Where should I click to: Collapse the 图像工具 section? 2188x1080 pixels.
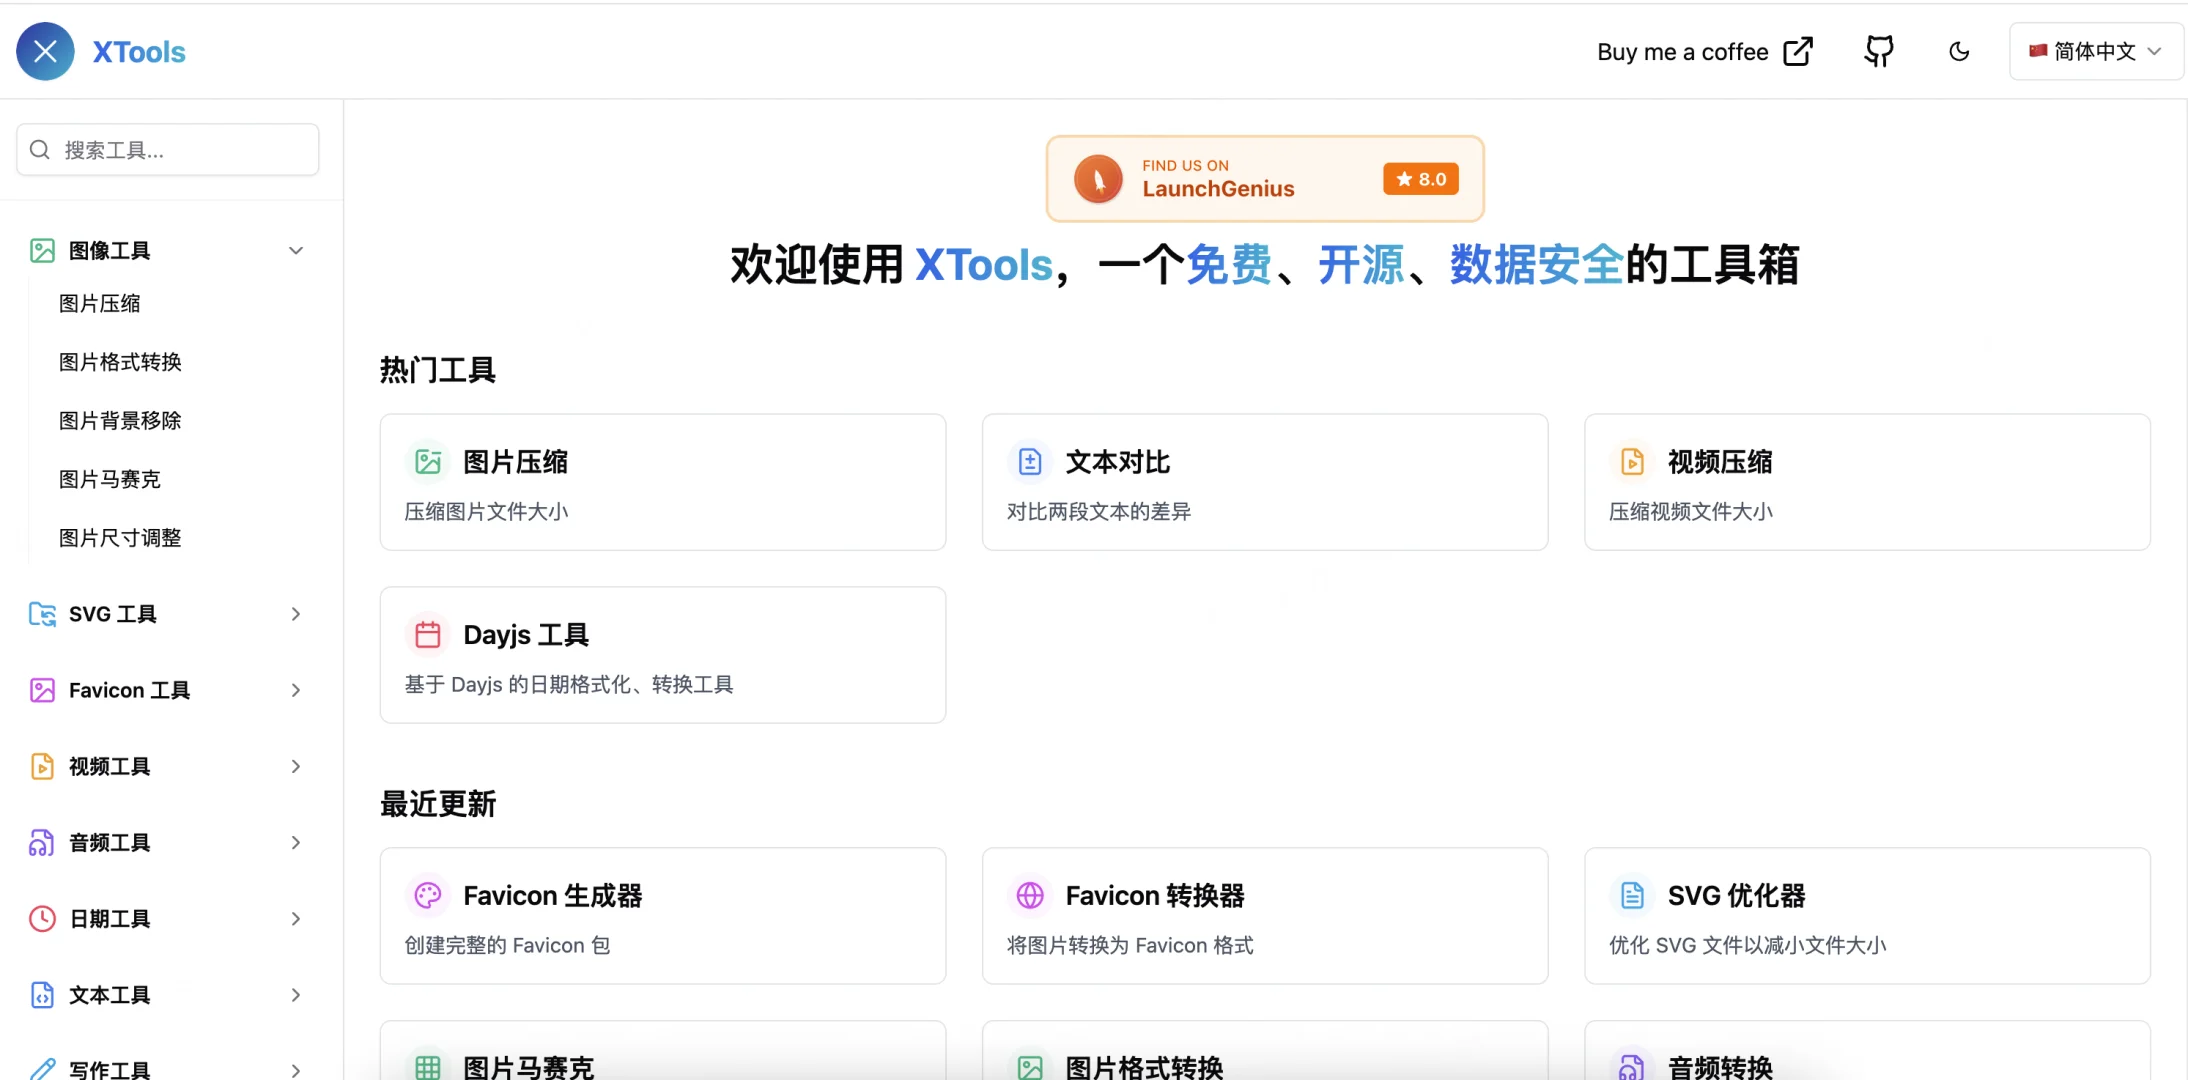(296, 250)
